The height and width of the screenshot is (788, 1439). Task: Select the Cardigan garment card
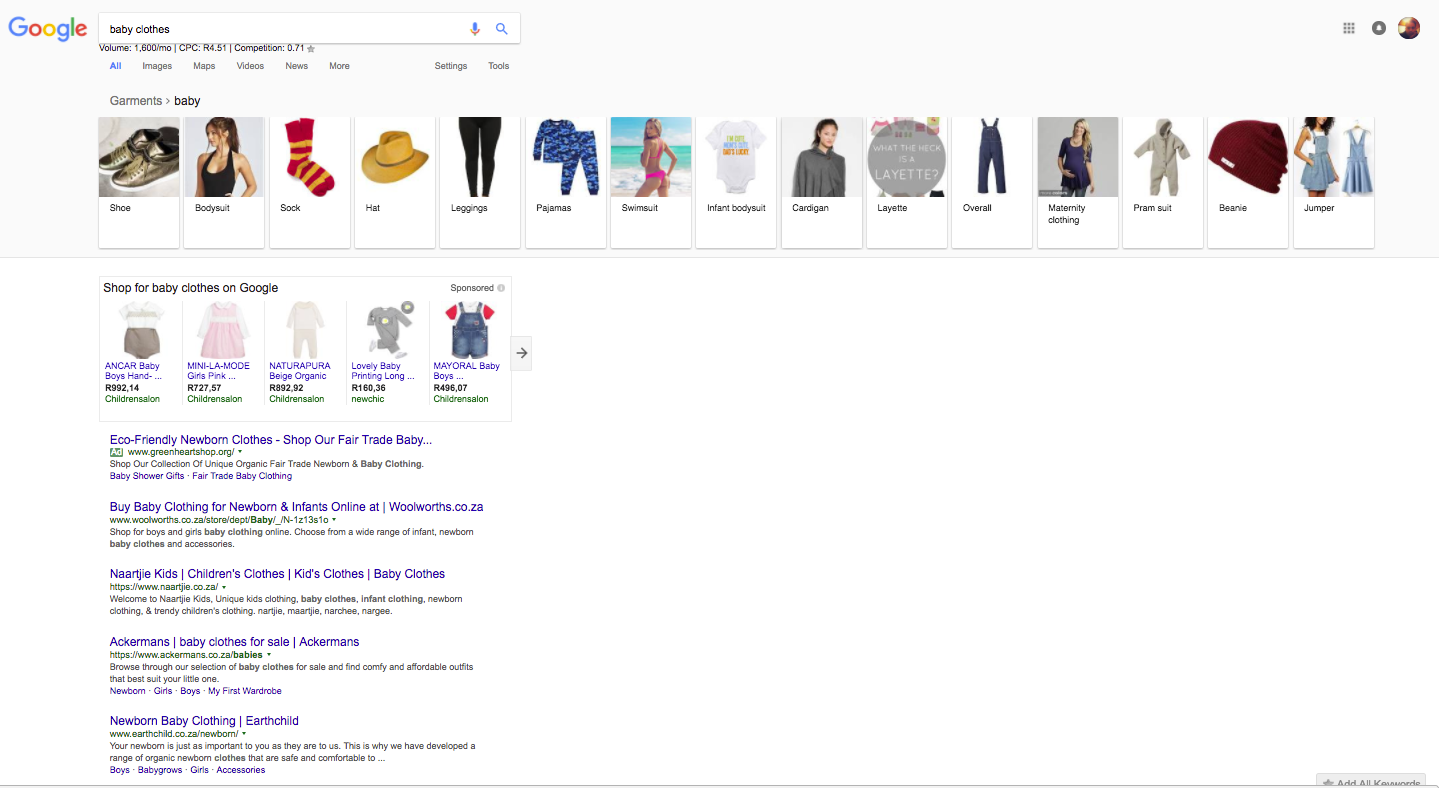[821, 182]
